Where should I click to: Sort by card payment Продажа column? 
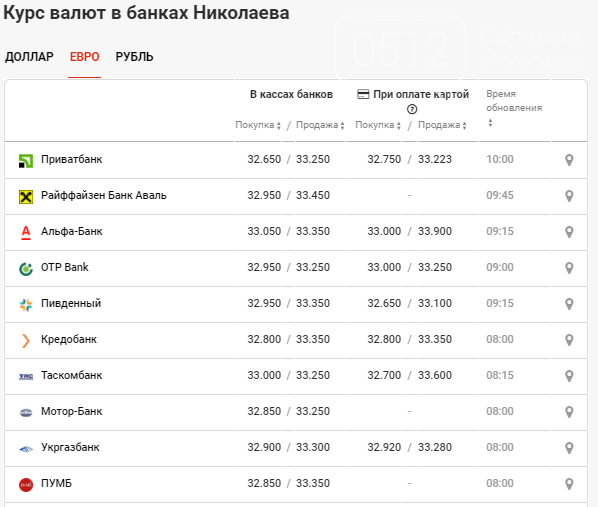click(442, 125)
